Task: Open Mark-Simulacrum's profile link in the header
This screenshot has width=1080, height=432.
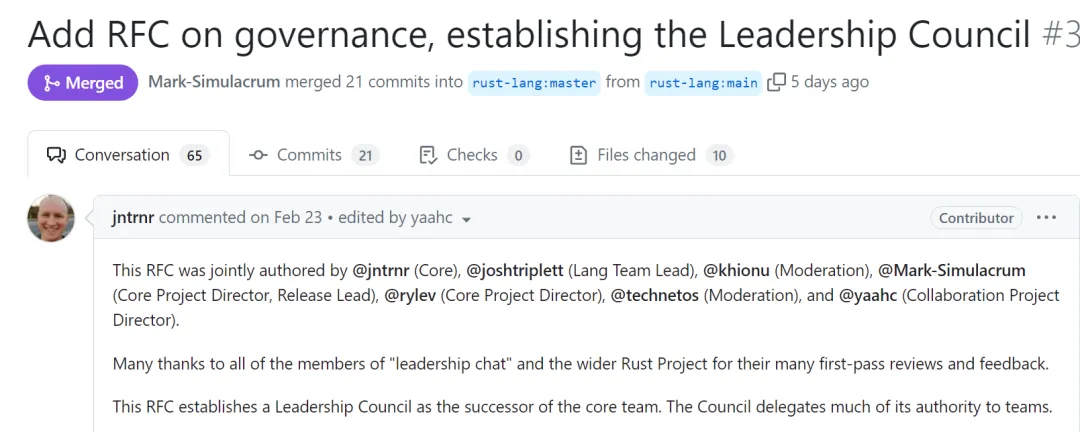Action: coord(214,82)
